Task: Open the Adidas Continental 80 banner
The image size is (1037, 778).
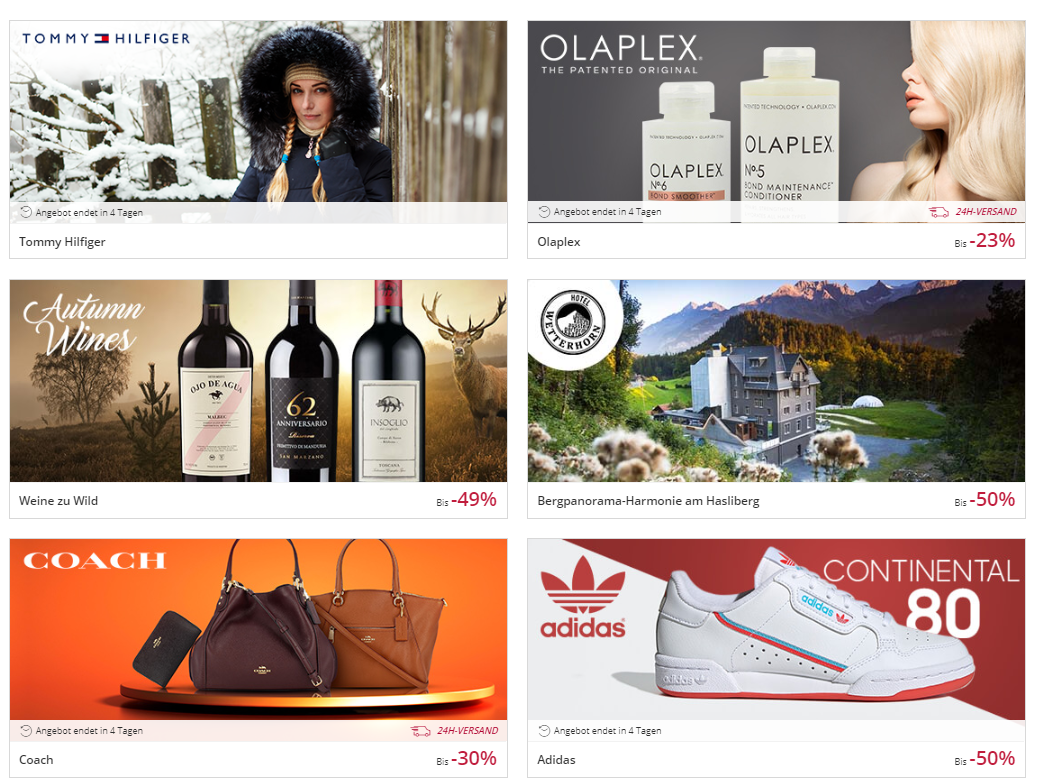Action: (776, 629)
